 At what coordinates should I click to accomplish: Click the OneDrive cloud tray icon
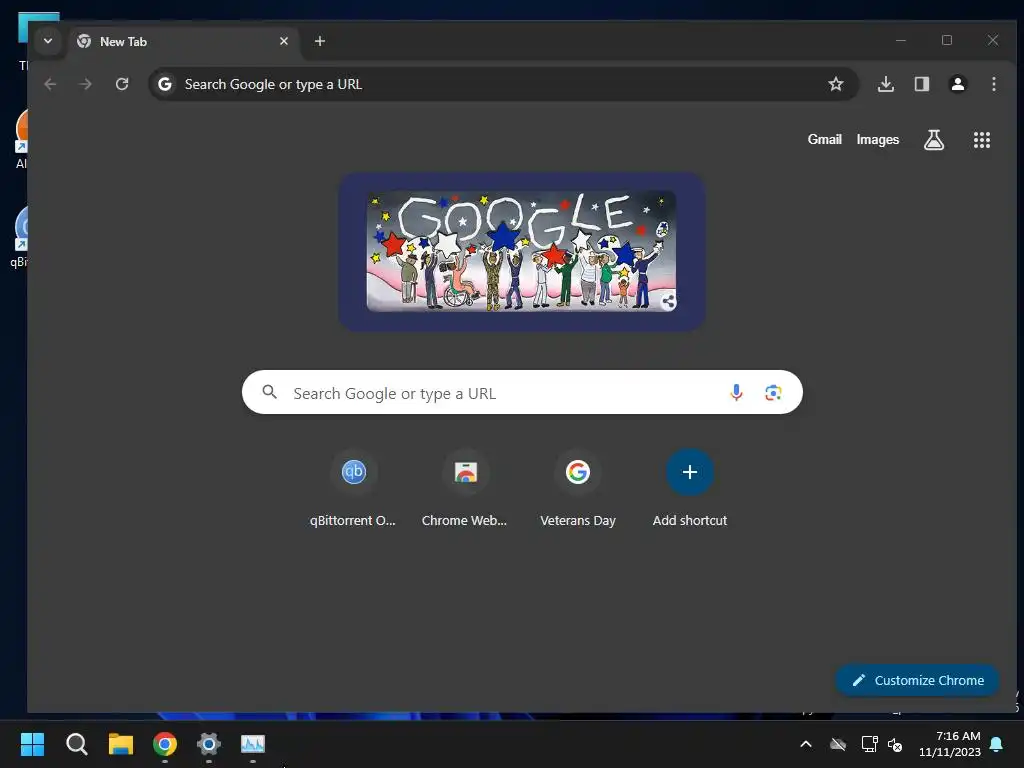838,744
